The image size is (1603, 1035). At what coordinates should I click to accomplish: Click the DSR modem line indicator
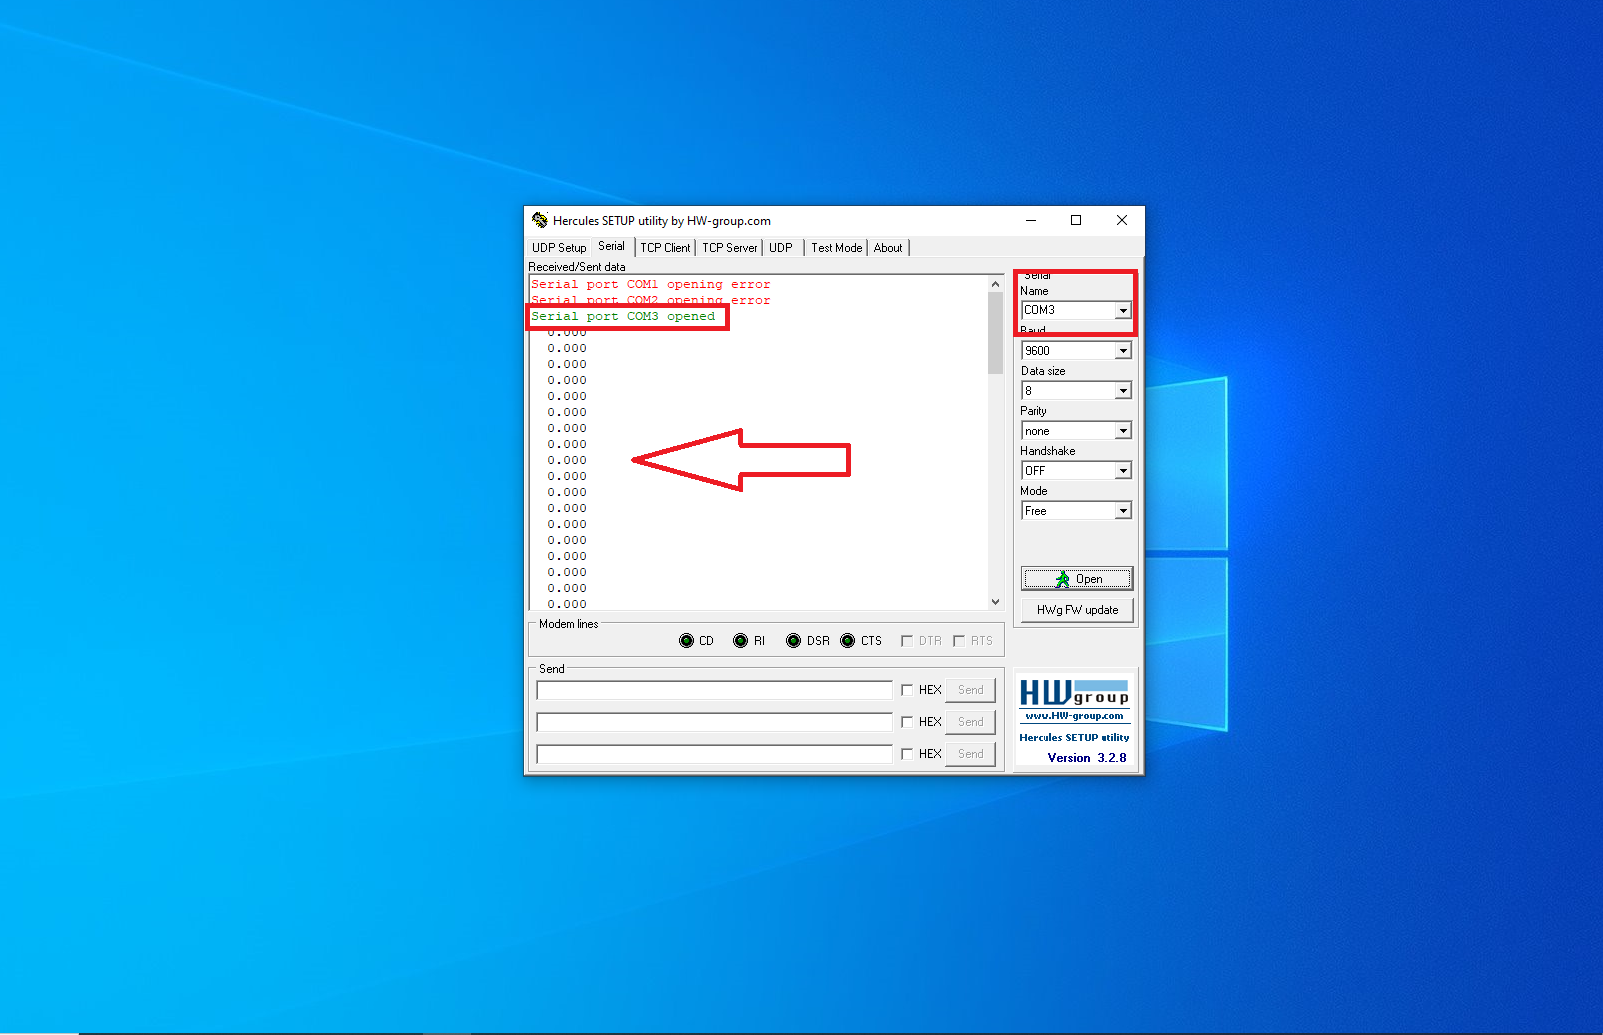[793, 641]
